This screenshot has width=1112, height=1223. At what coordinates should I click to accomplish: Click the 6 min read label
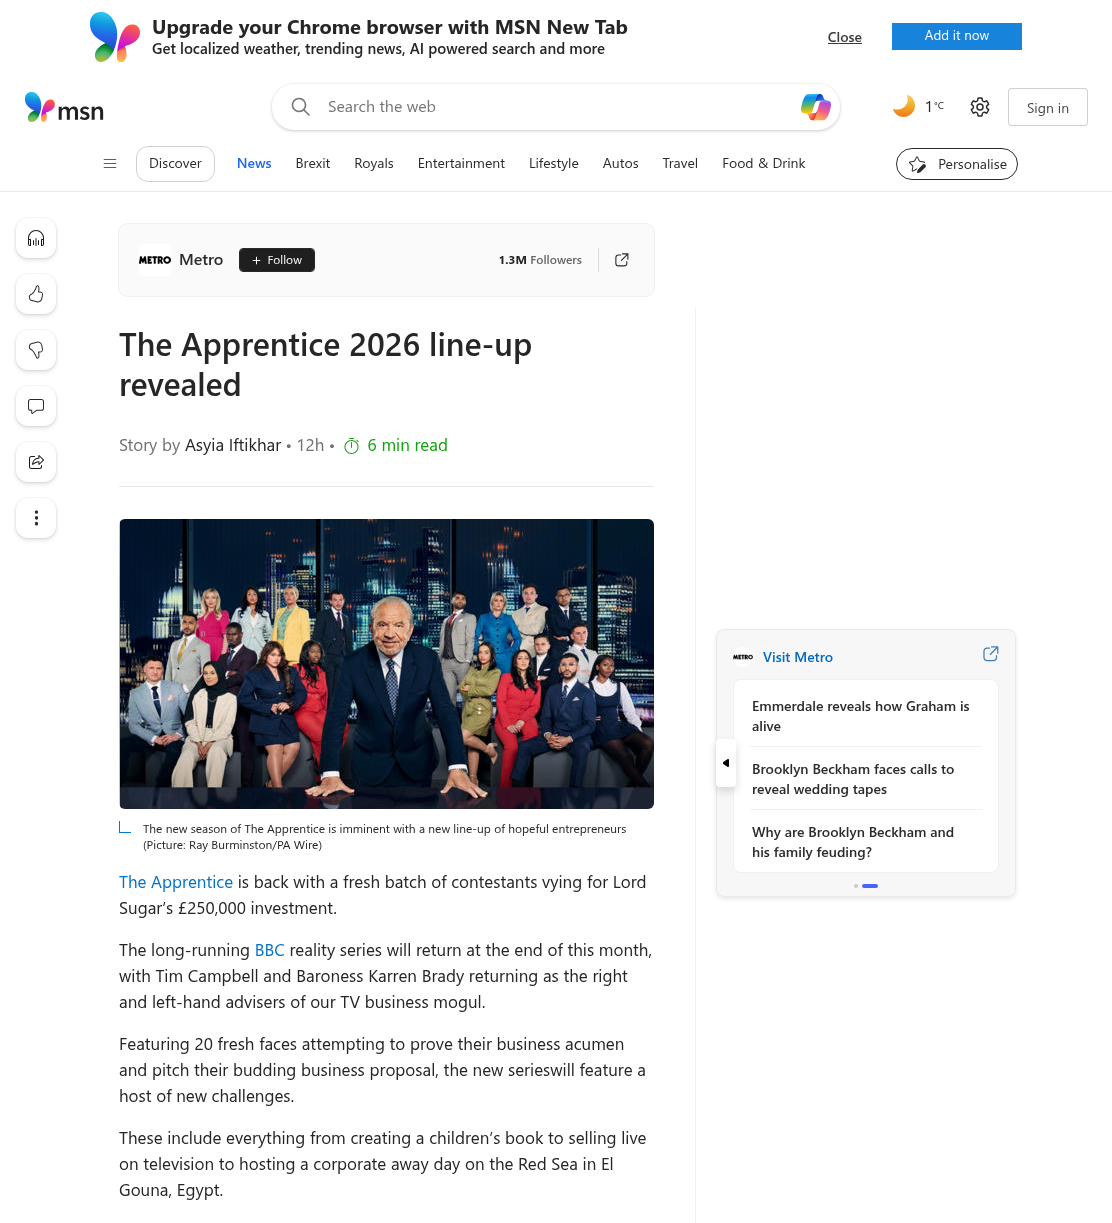click(407, 446)
